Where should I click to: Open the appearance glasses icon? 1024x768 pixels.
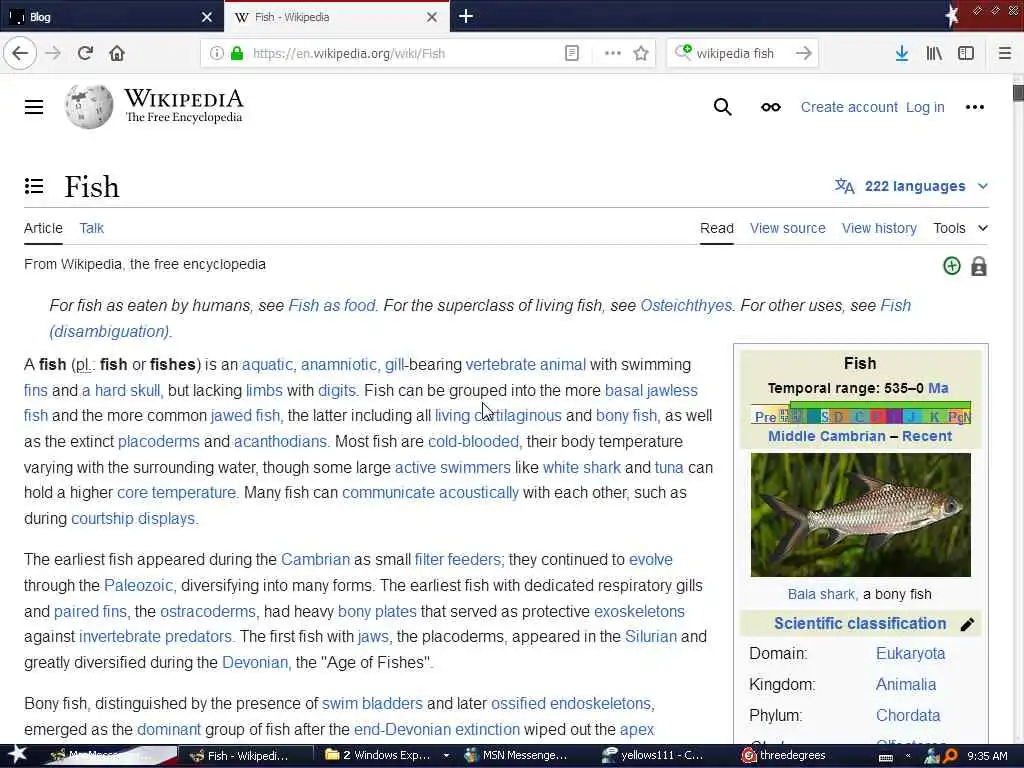click(x=771, y=107)
